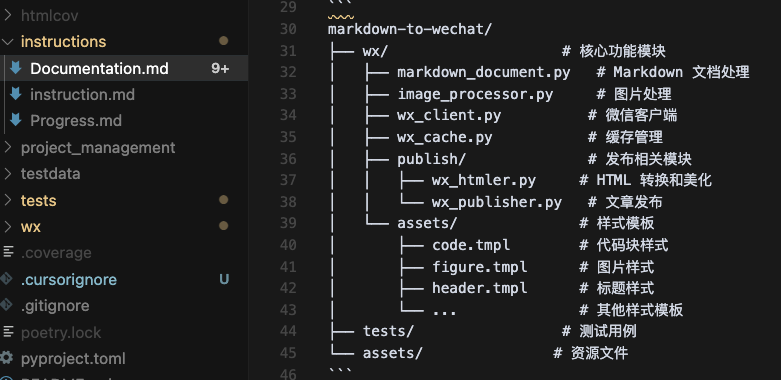Image resolution: width=781 pixels, height=380 pixels.
Task: Click the markdown icon beside instruction.md
Action: pyautogui.click(x=16, y=94)
